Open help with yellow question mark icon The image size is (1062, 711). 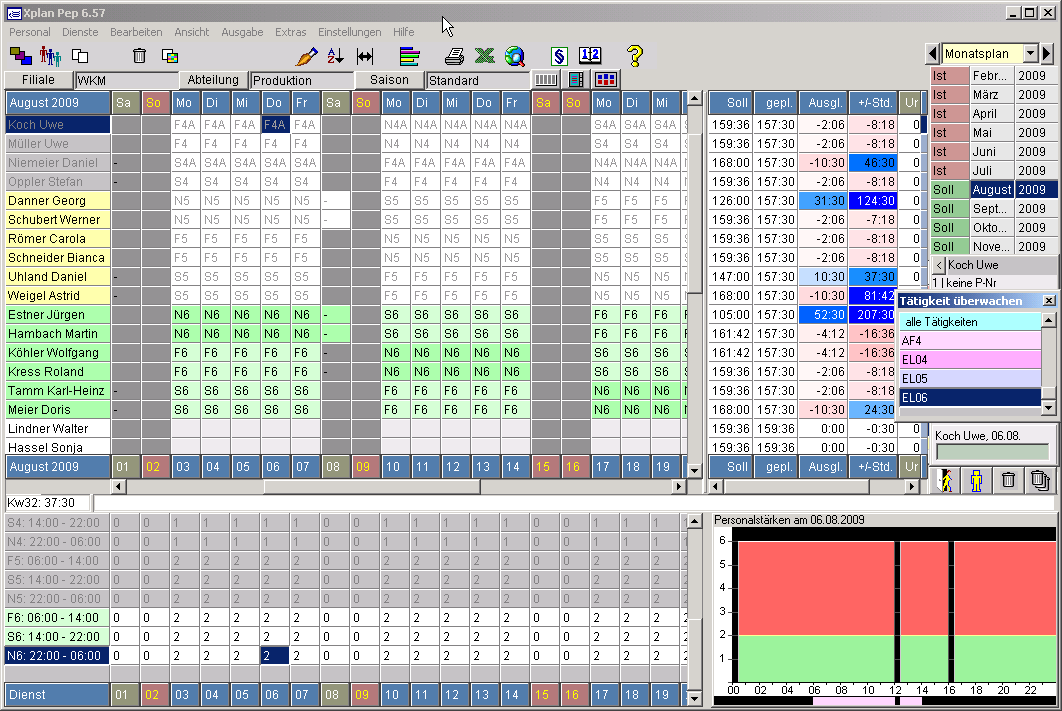tap(635, 56)
